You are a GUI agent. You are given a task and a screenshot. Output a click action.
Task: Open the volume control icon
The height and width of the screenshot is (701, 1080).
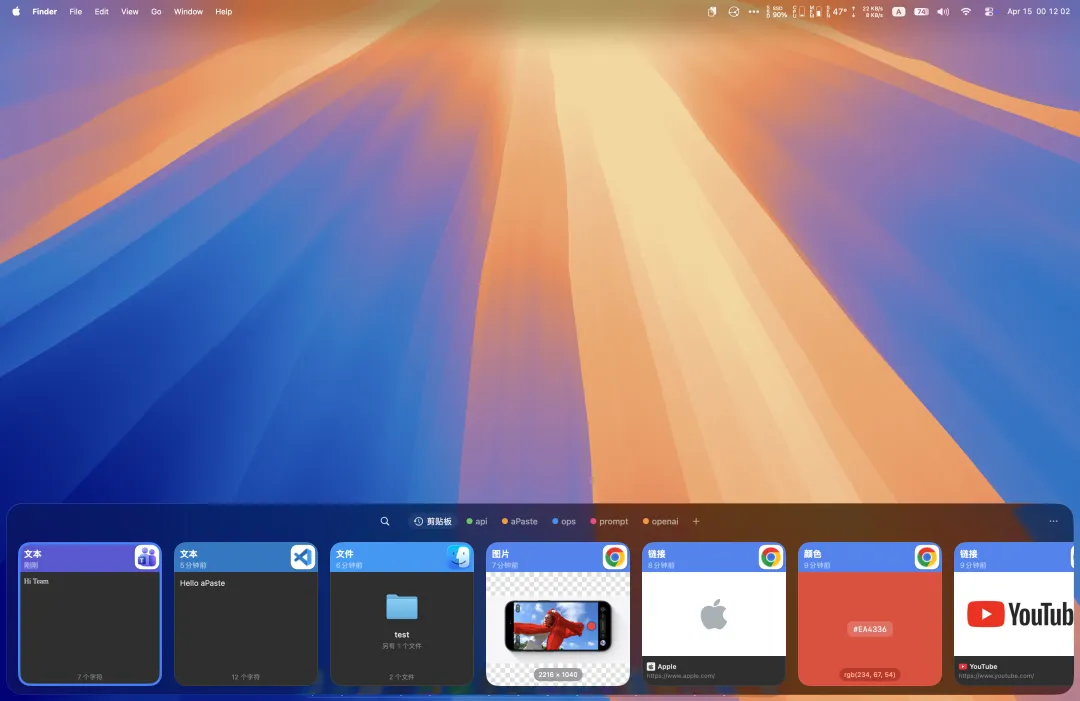943,12
